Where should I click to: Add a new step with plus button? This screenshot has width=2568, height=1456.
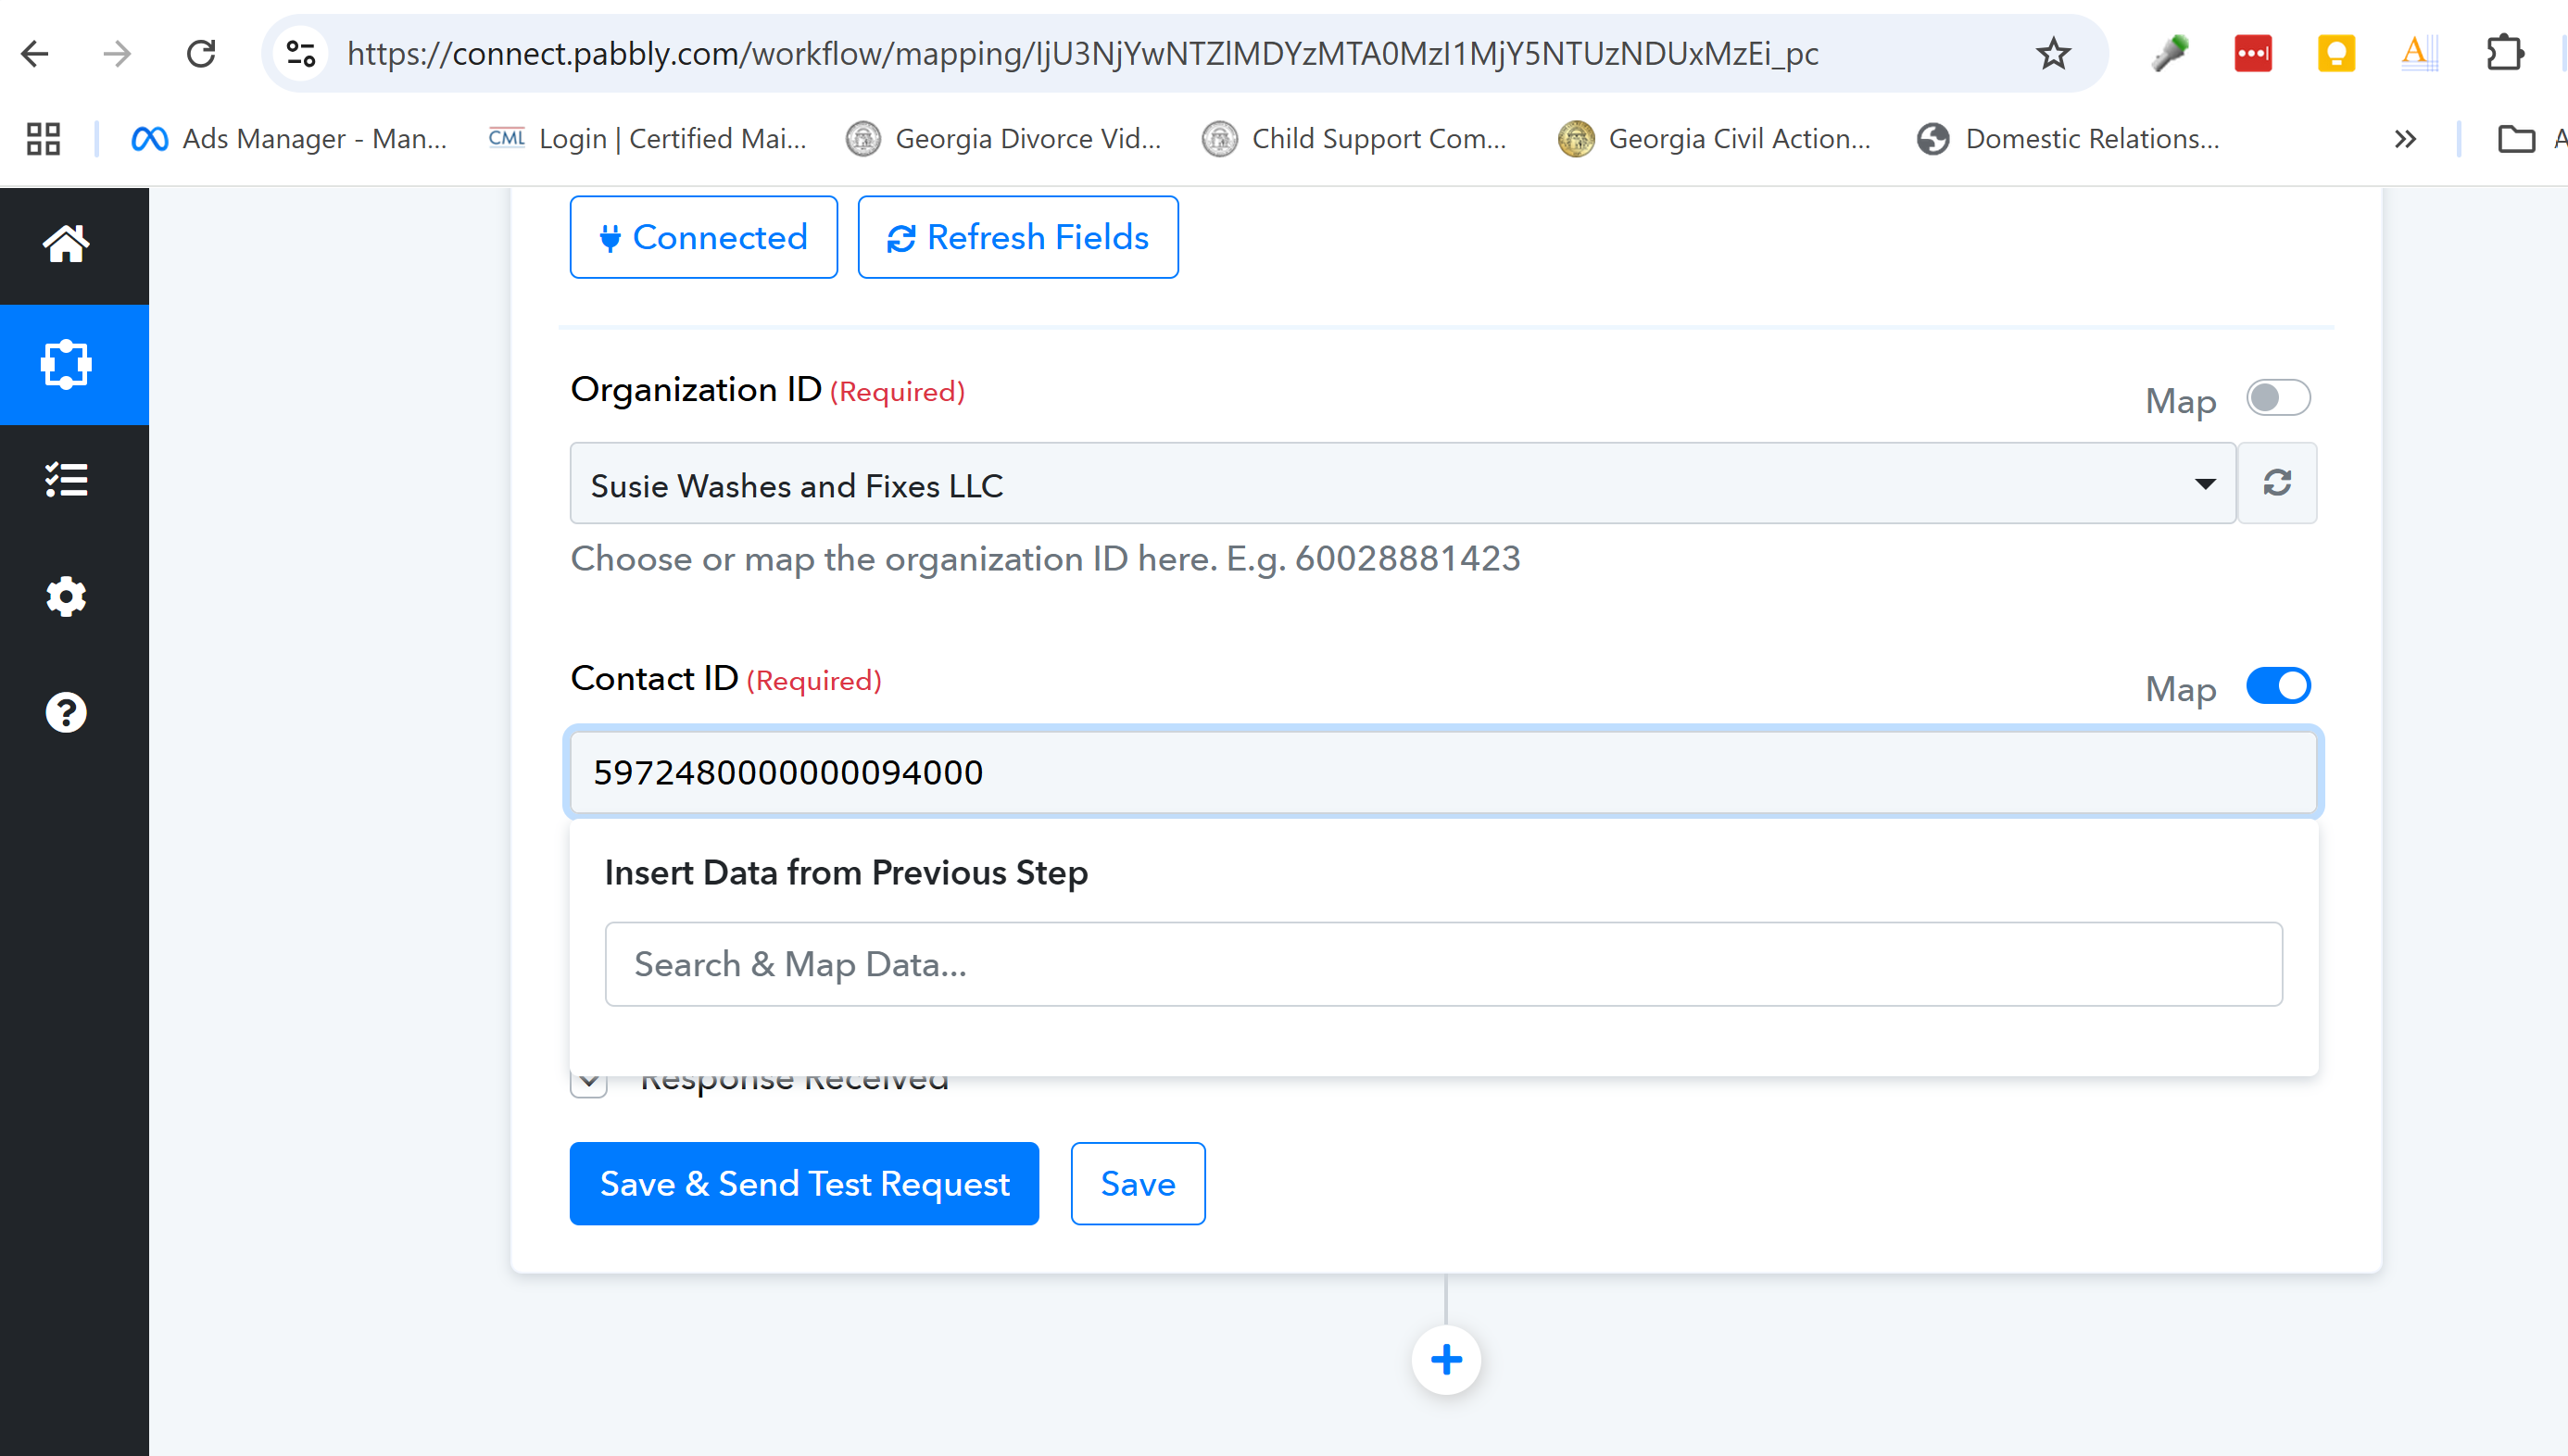[1446, 1359]
